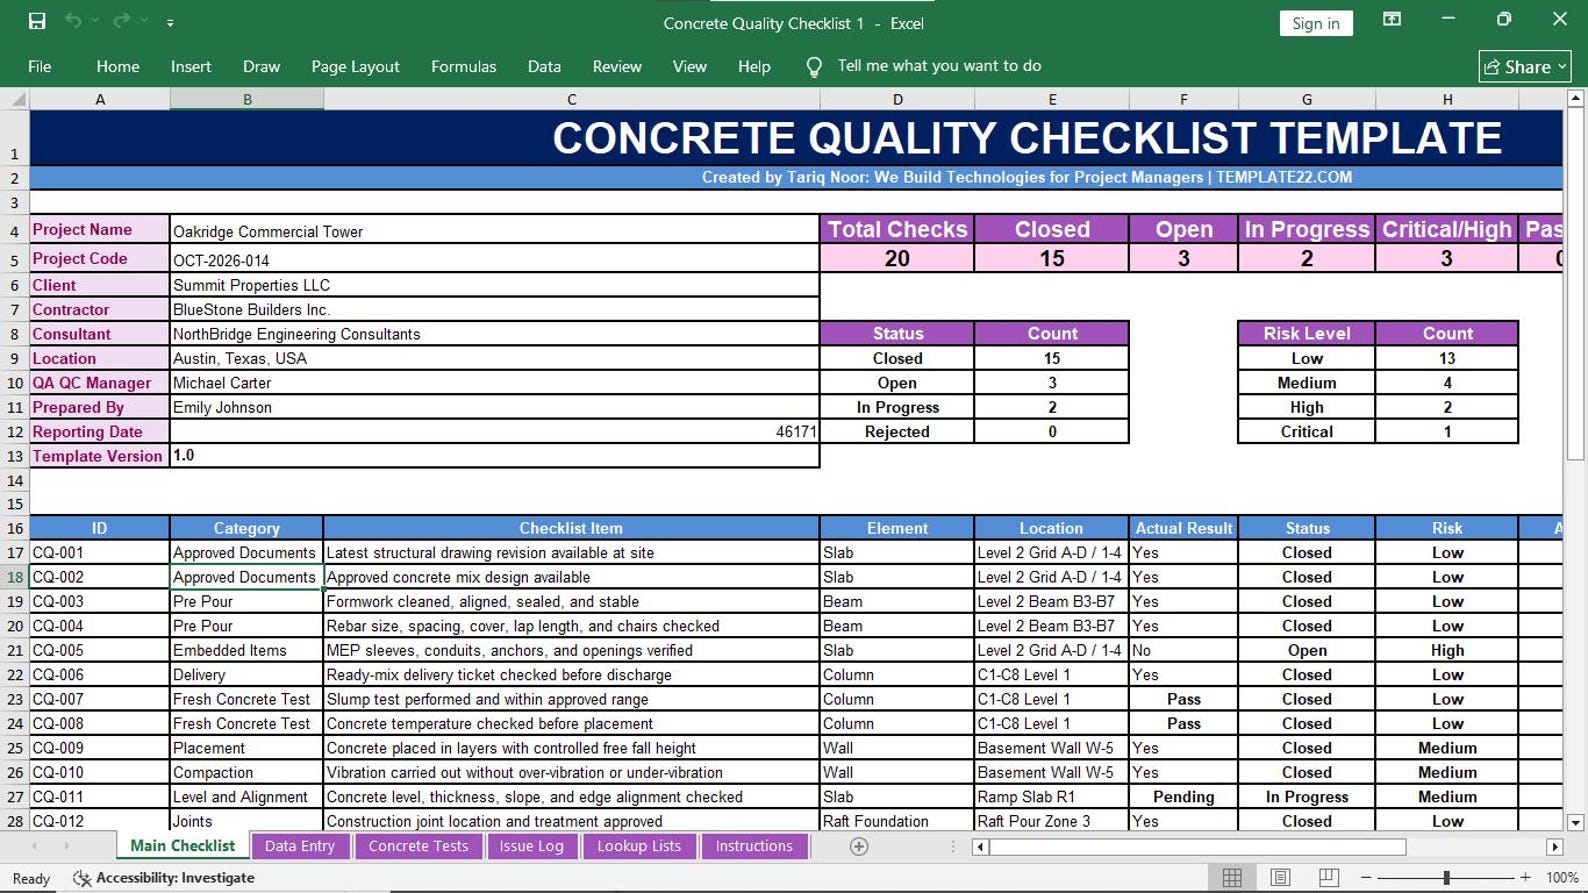The height and width of the screenshot is (893, 1588).
Task: Click the zoom out minus button
Action: click(1366, 878)
